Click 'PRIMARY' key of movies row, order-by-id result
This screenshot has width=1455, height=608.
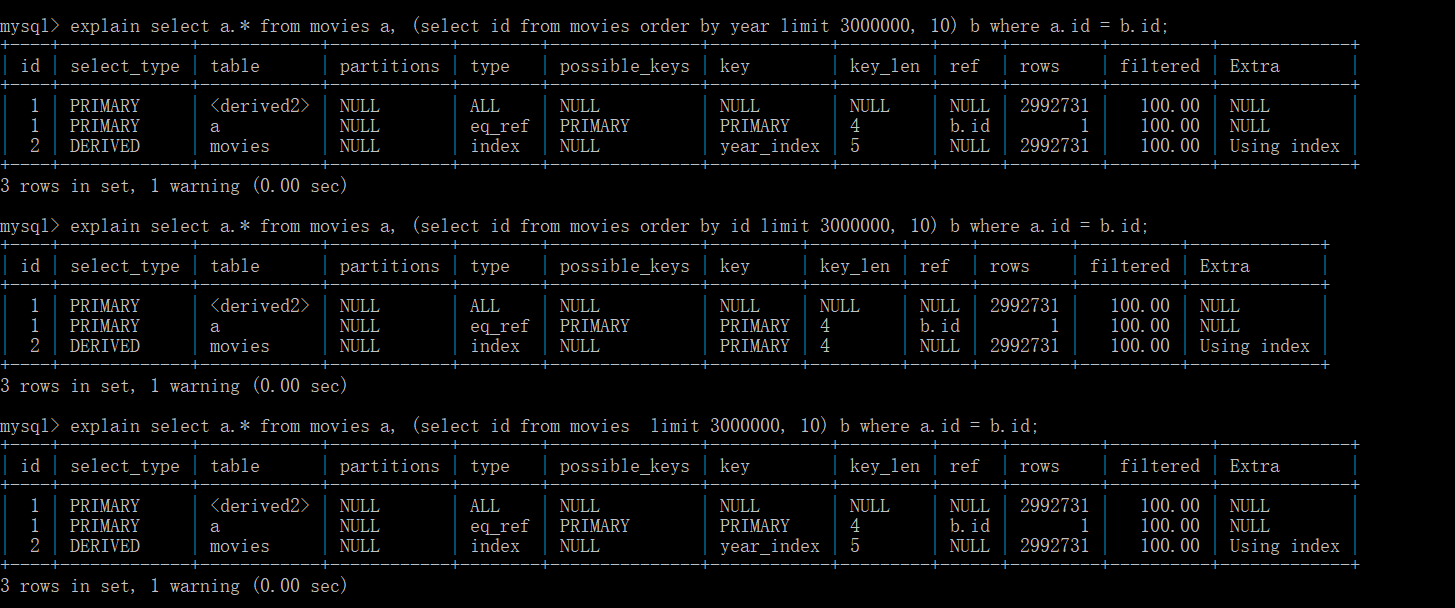(x=755, y=346)
